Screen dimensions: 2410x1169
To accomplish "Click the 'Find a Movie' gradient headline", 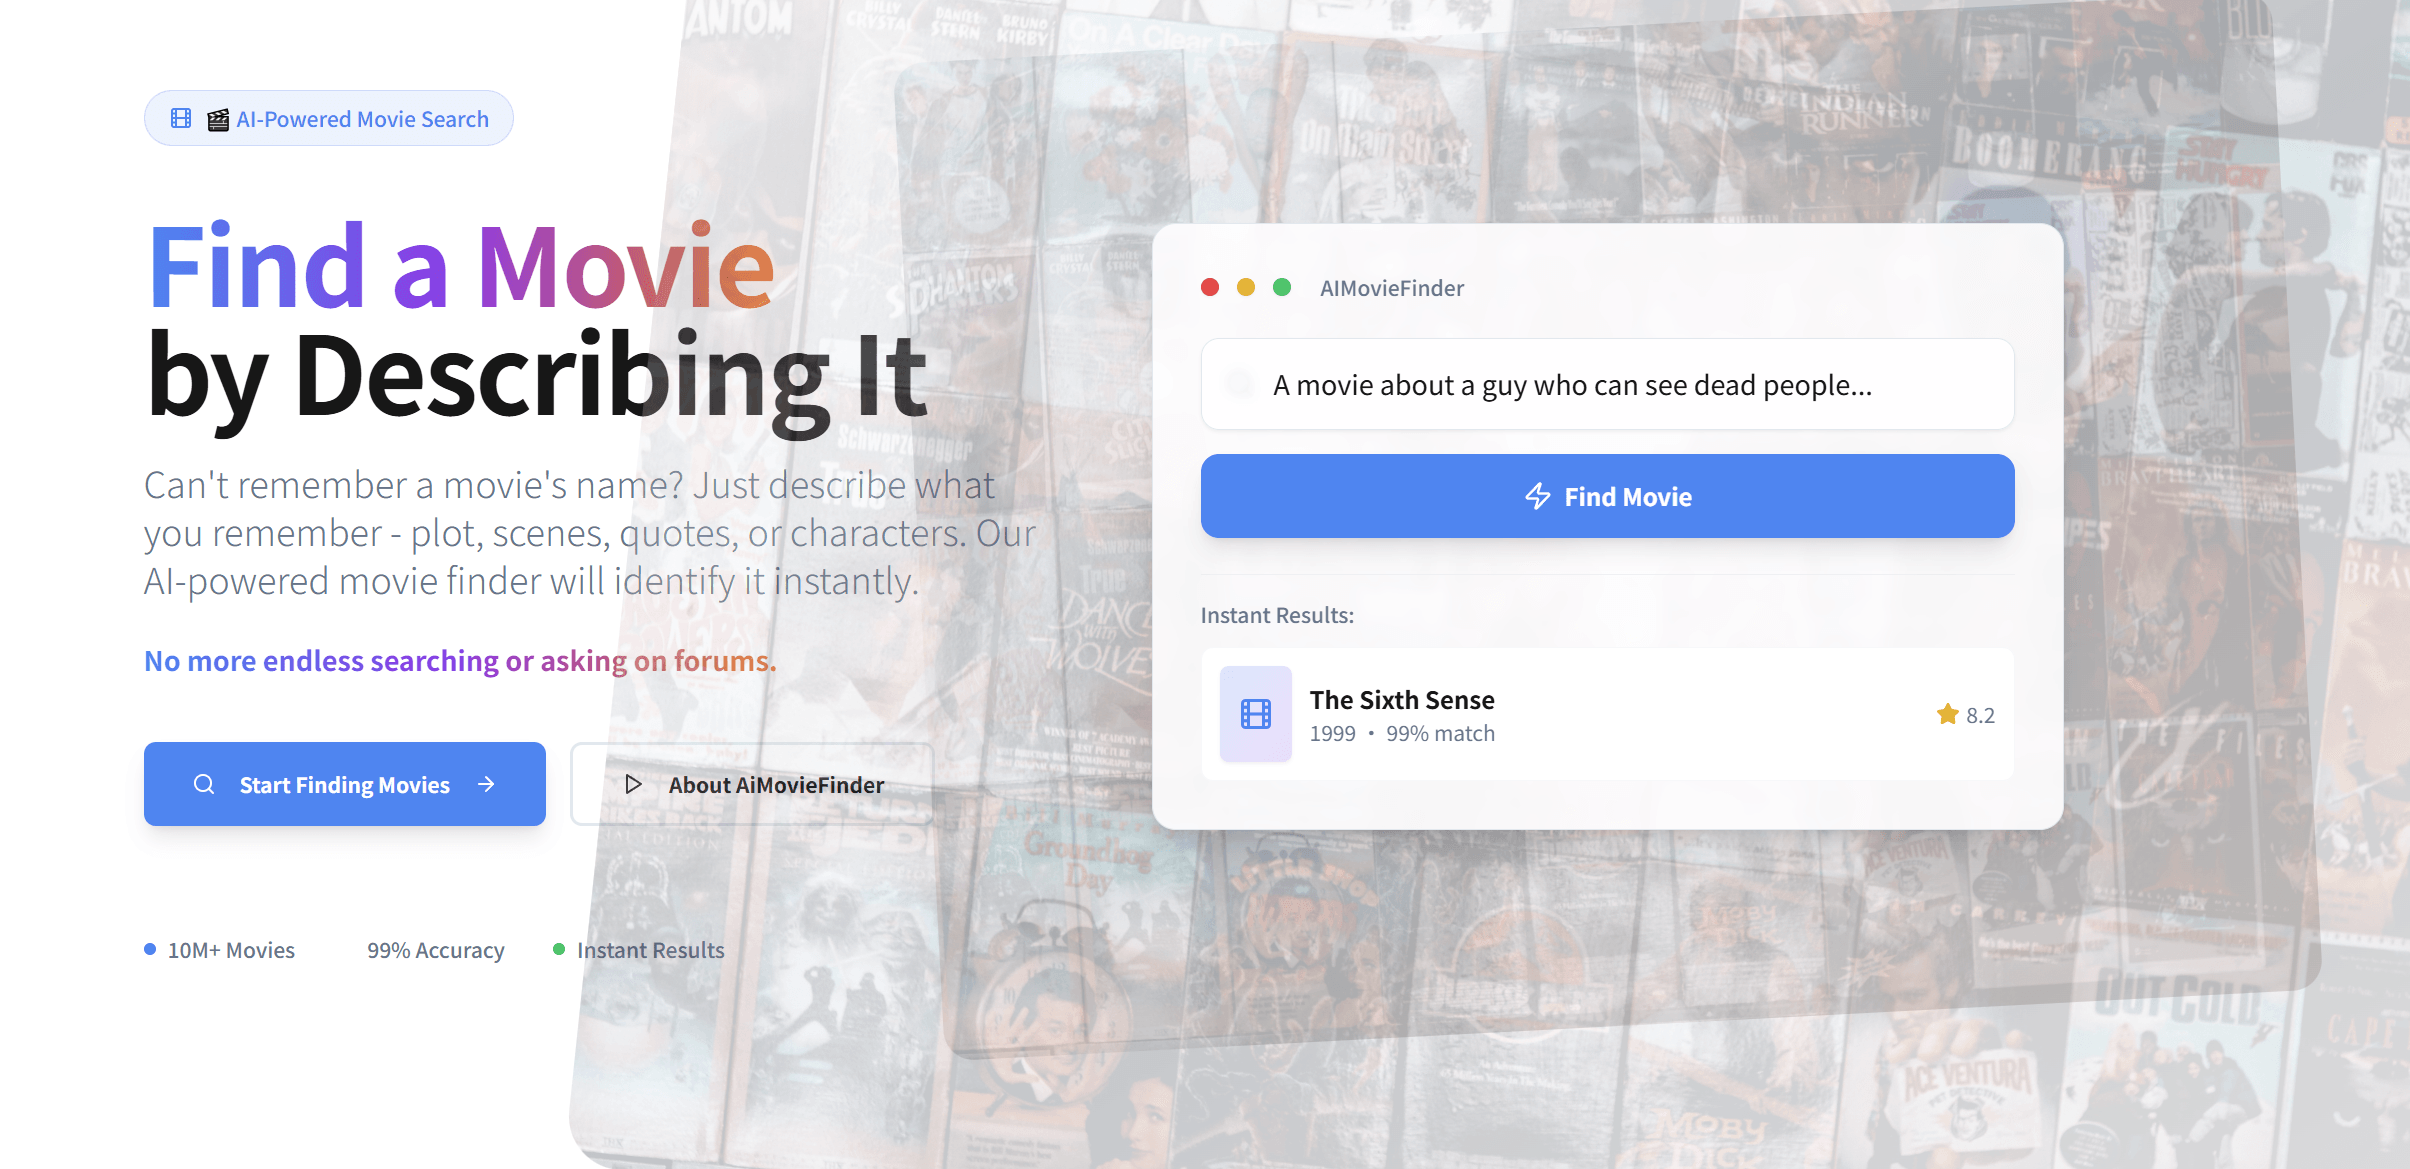I will point(461,266).
